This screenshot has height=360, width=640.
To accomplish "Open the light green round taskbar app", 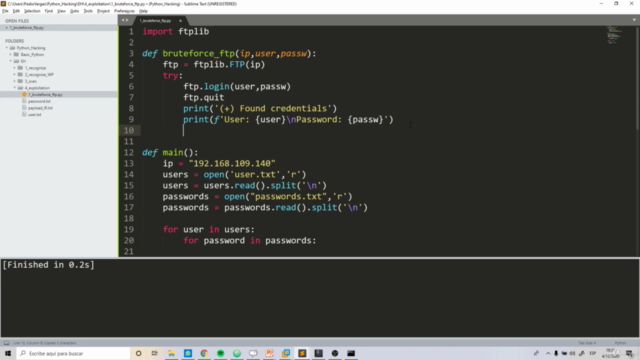I will [237, 353].
